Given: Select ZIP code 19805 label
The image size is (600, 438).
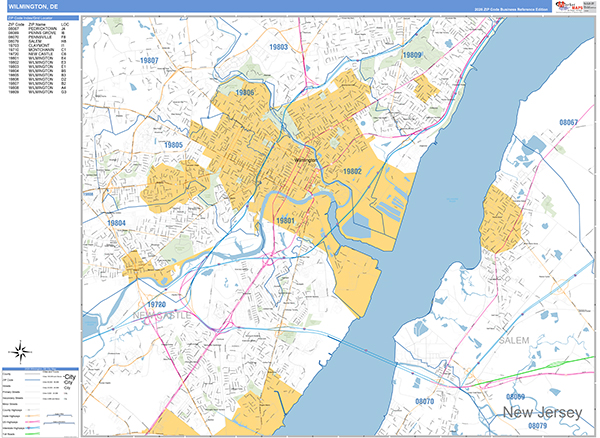Looking at the screenshot, I should (173, 145).
